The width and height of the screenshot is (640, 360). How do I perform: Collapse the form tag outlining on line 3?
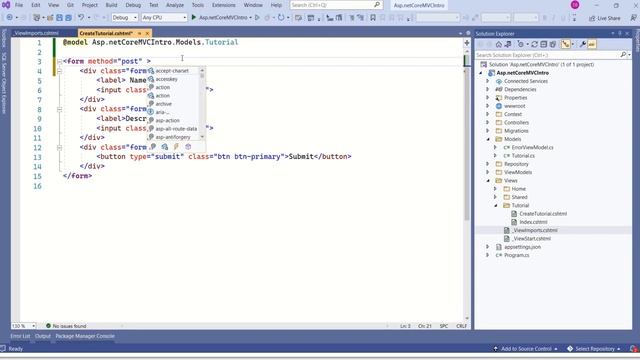(x=60, y=62)
